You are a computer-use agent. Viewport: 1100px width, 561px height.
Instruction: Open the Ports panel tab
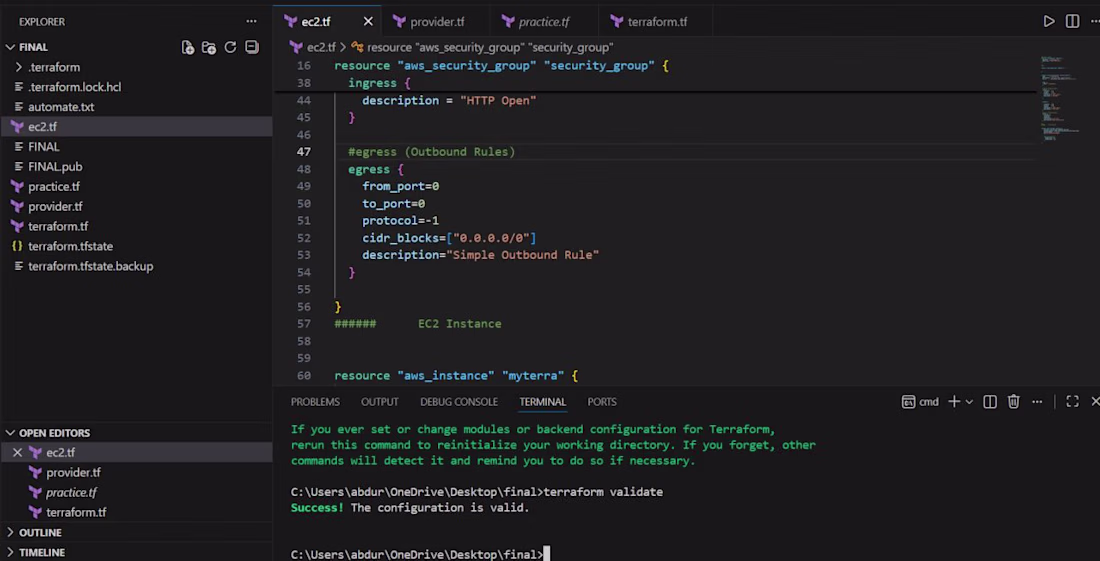(602, 402)
